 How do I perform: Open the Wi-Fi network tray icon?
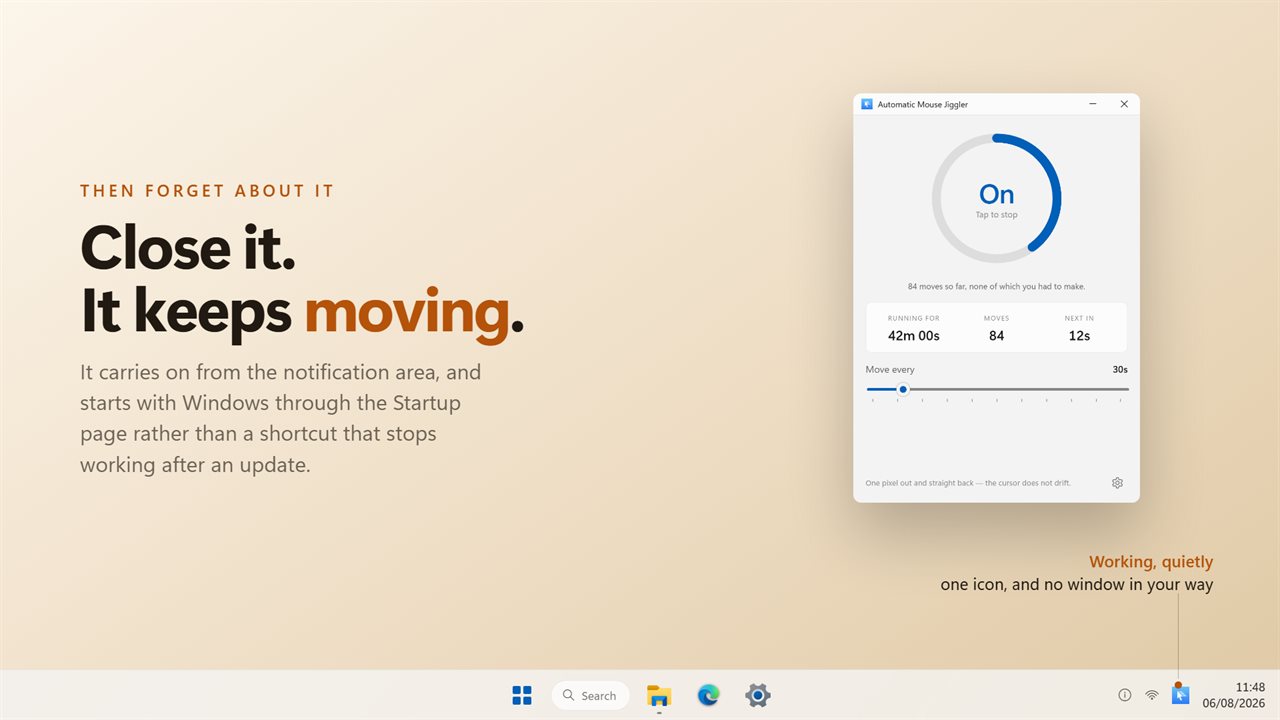[1152, 695]
